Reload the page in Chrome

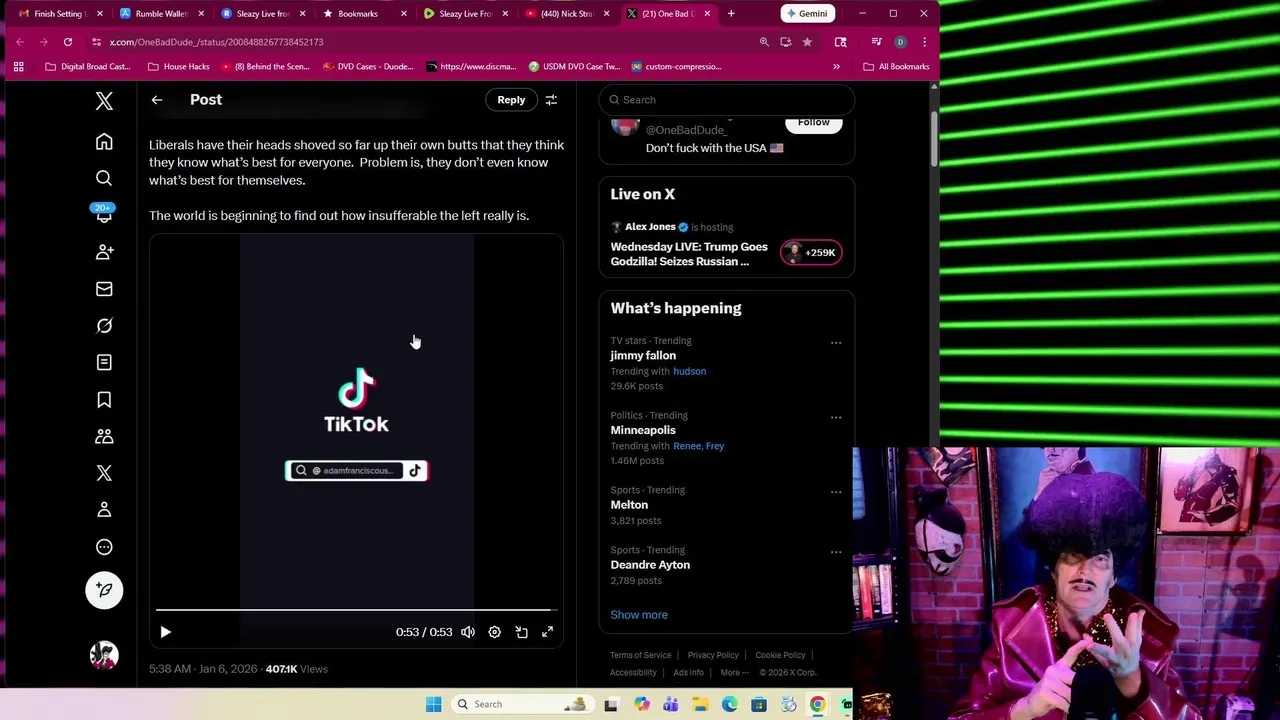point(68,42)
